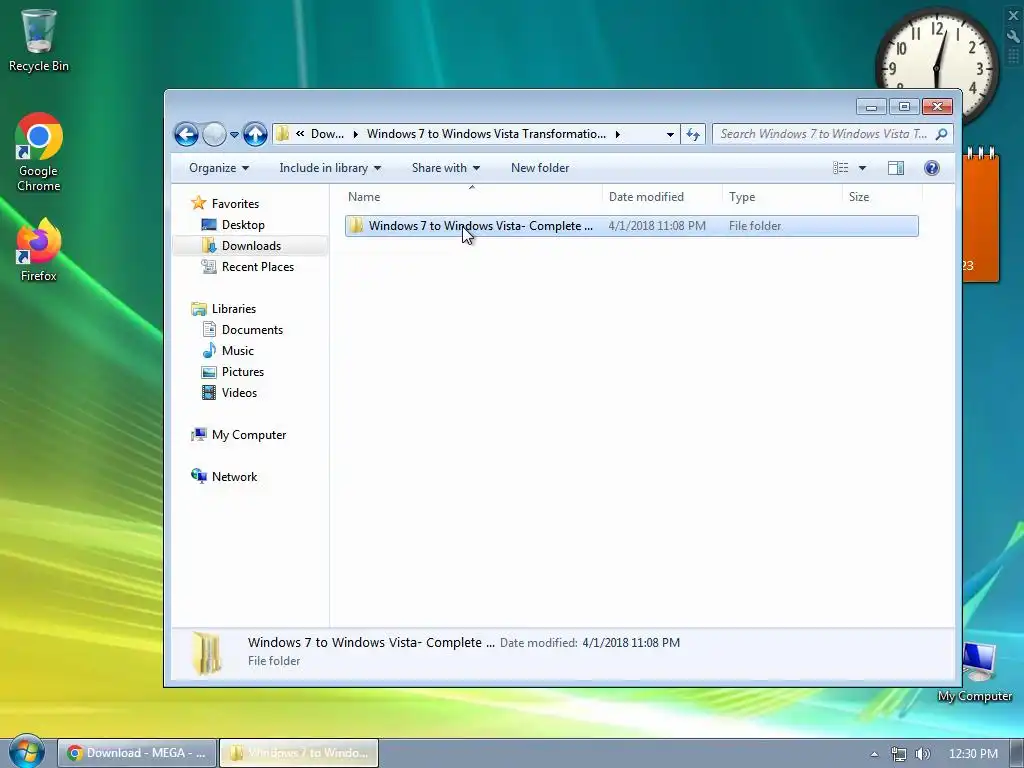Click the folder icon in file list row
Viewport: 1024px width, 768px height.
356,226
